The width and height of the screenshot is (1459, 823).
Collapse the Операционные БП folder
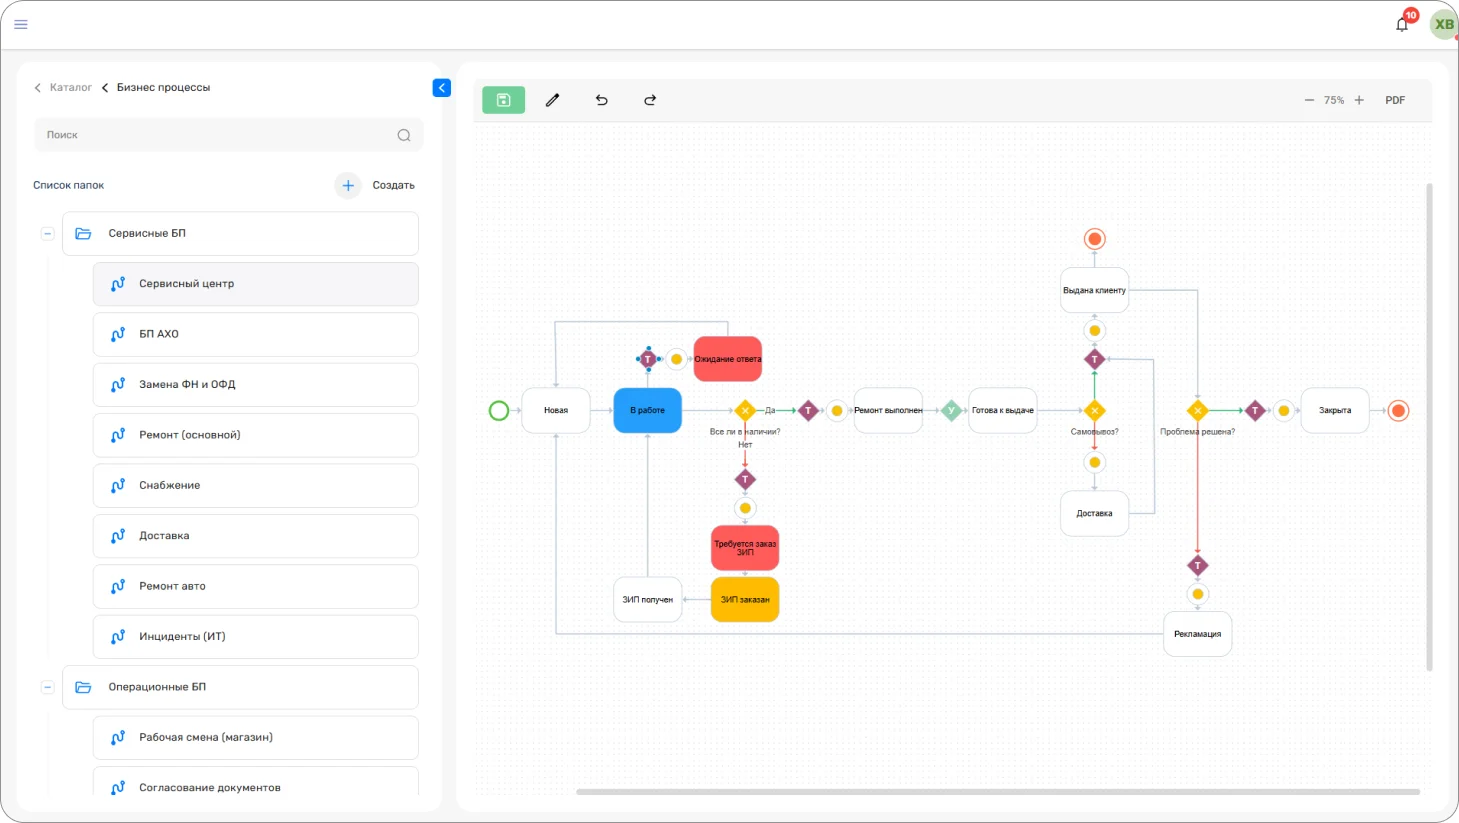47,687
